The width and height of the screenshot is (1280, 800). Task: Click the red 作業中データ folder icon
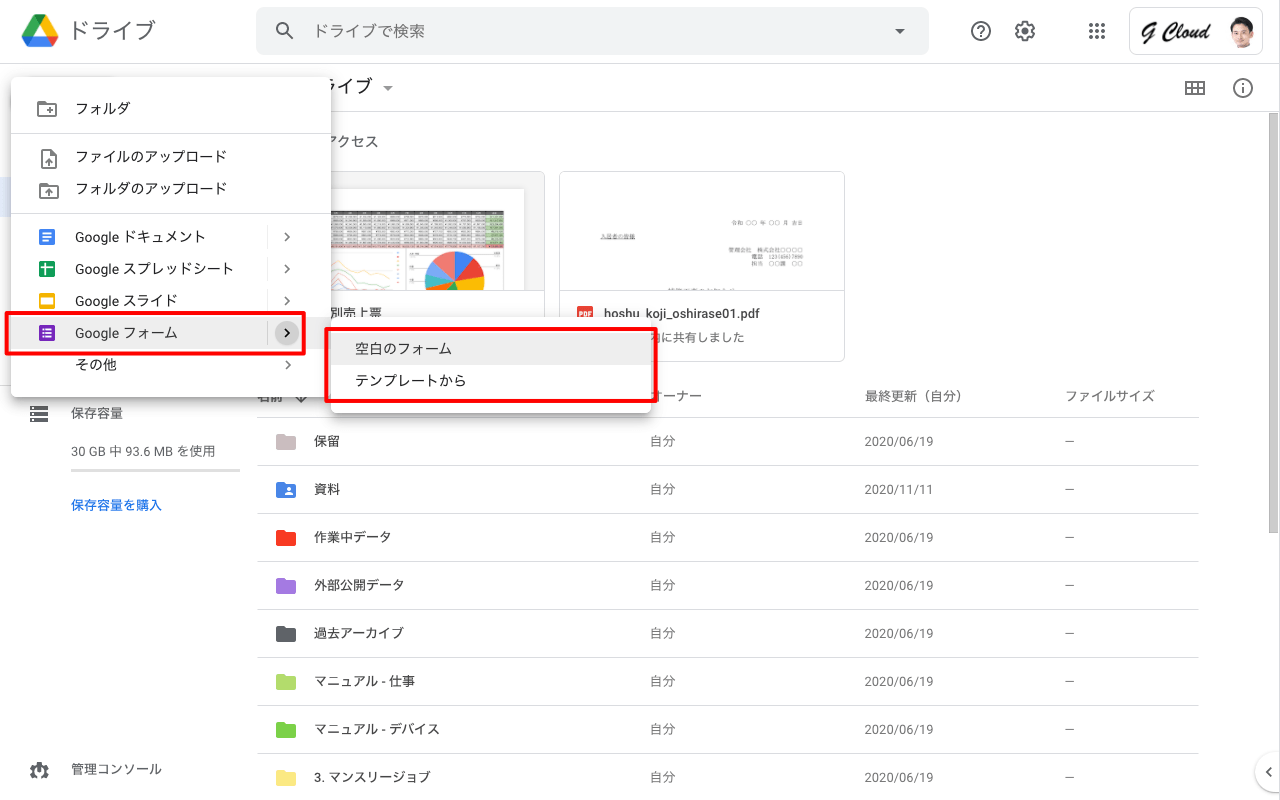[286, 537]
